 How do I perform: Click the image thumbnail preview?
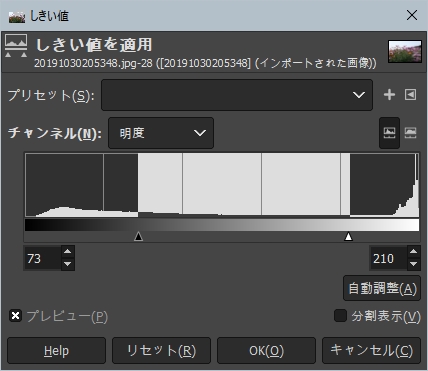(x=405, y=51)
